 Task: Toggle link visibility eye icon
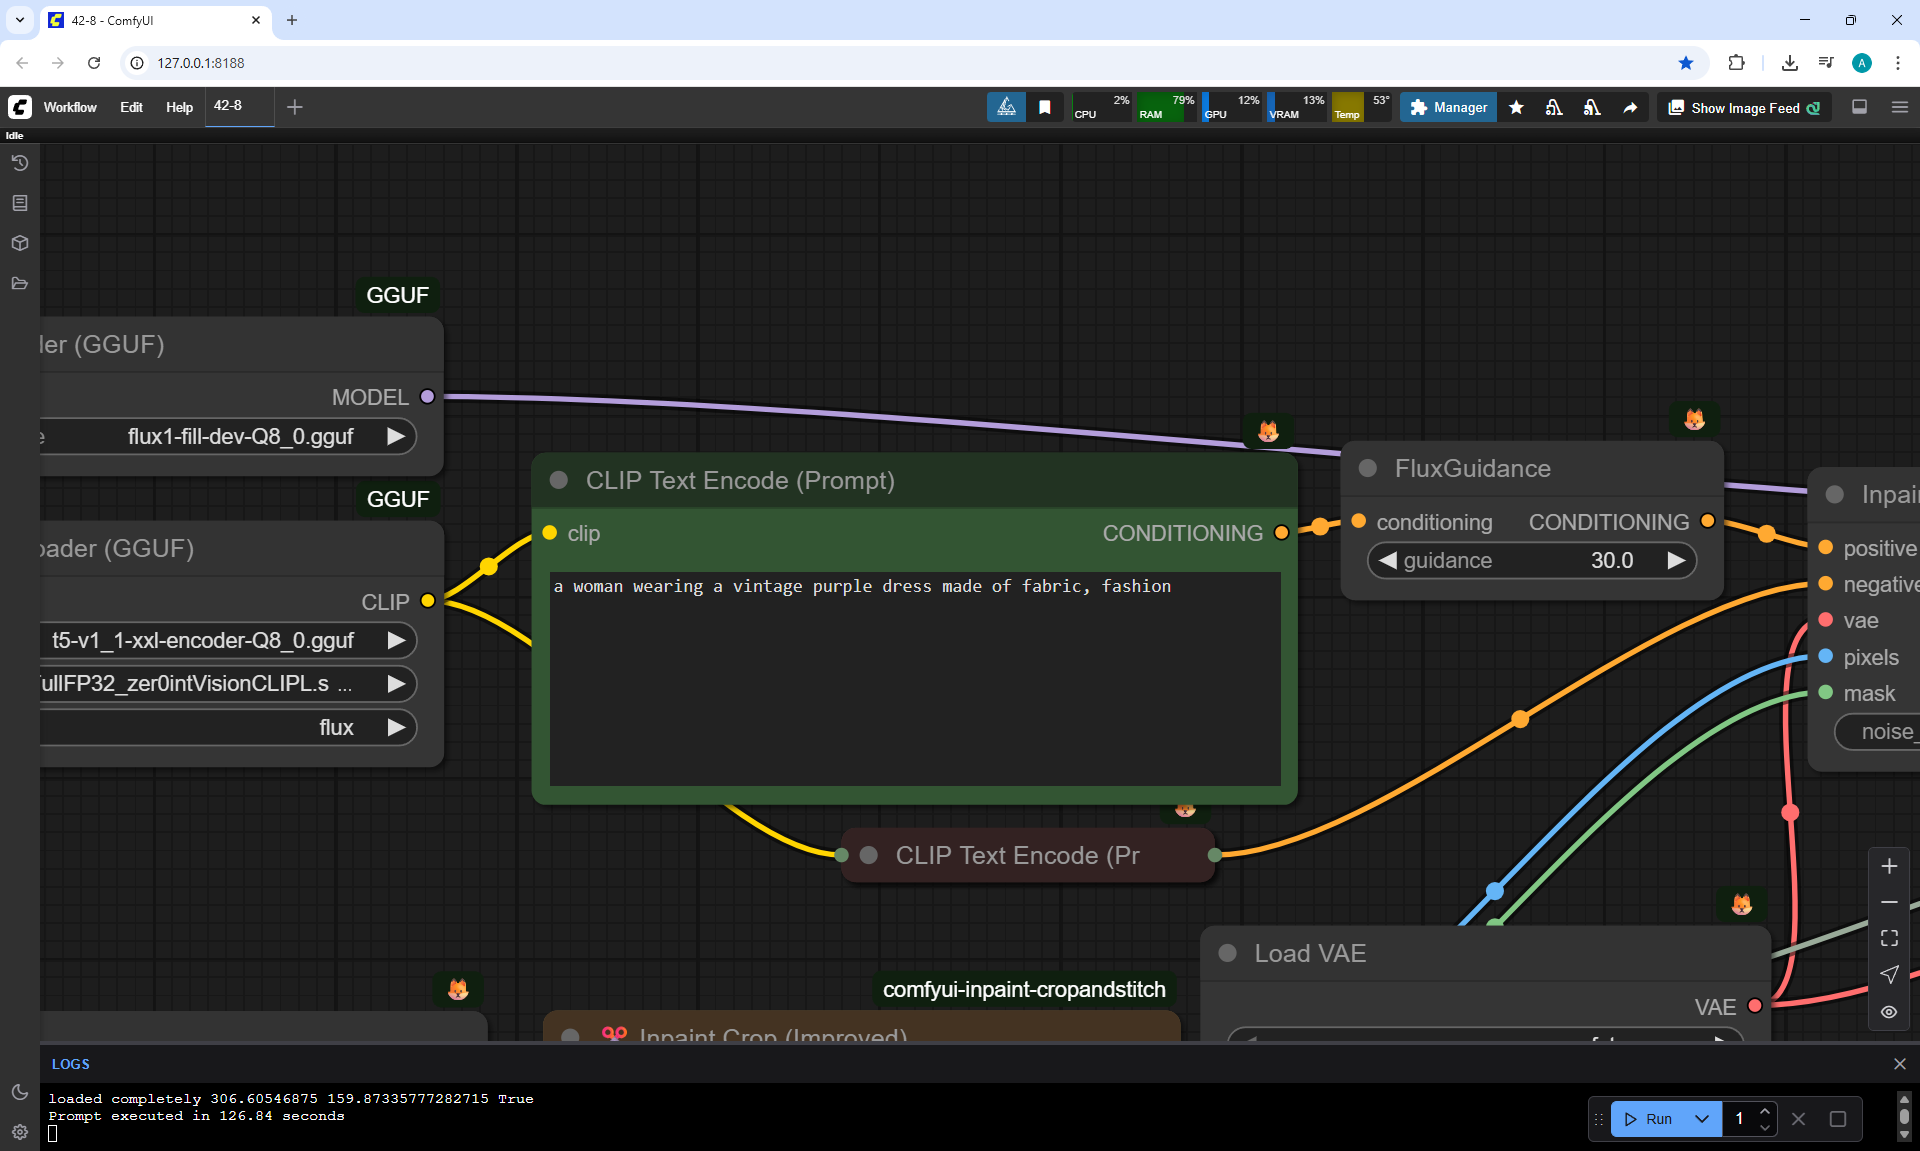[x=1889, y=1011]
